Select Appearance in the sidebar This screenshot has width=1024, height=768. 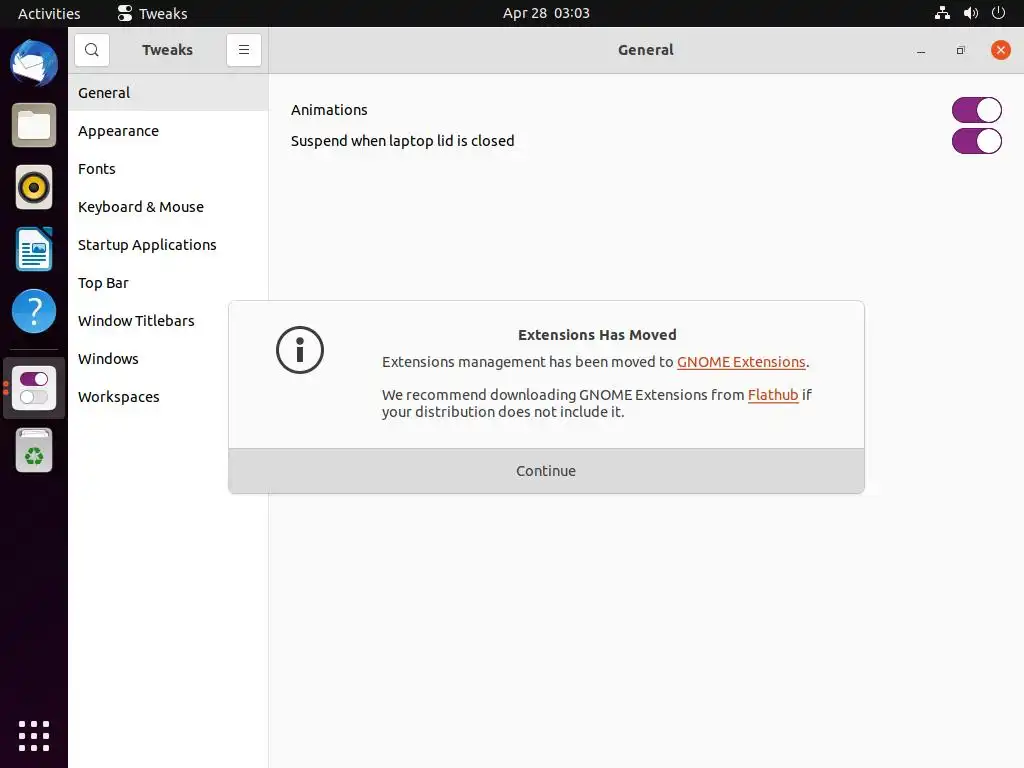118,131
